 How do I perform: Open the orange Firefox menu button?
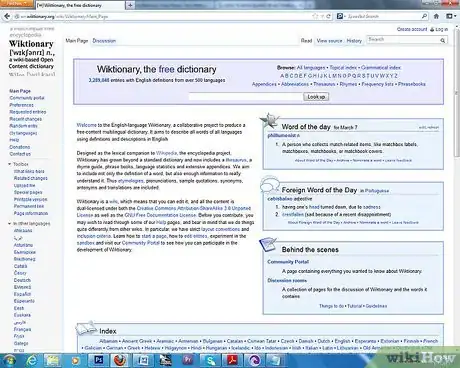pos(17,4)
